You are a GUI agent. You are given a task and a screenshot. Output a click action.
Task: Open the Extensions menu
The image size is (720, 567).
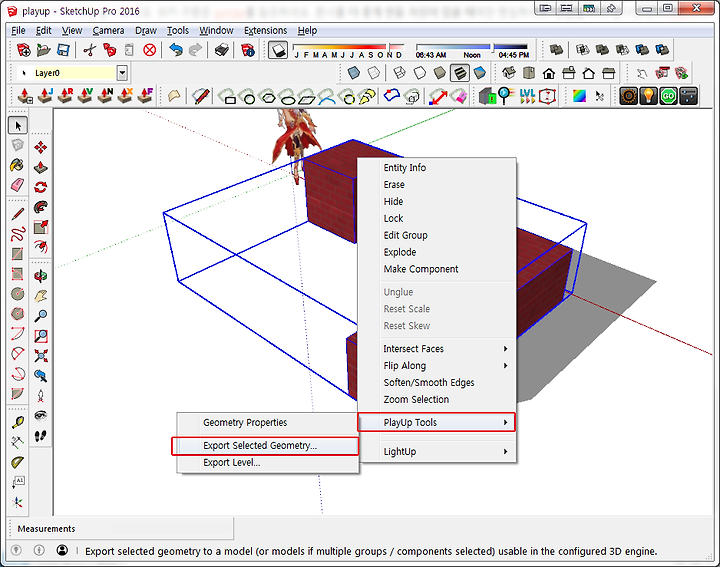pyautogui.click(x=265, y=30)
